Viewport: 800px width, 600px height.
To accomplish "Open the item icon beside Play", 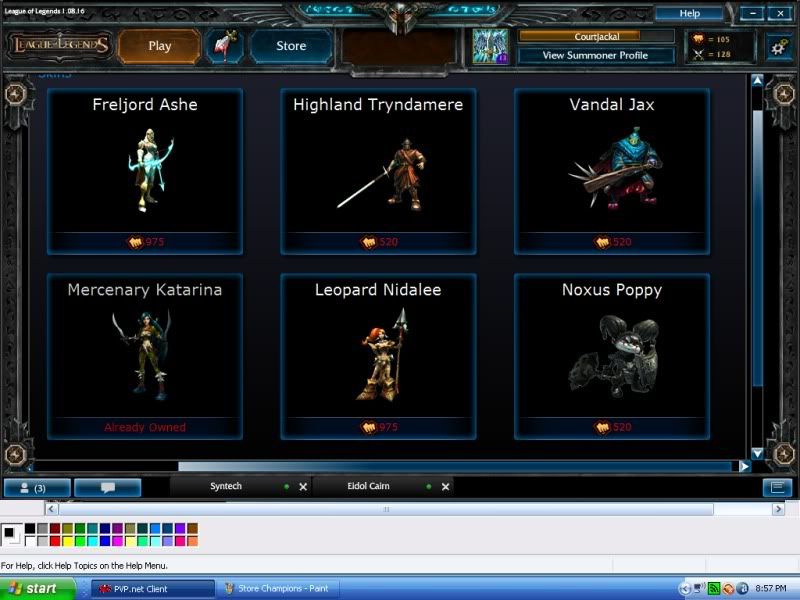I will pyautogui.click(x=224, y=46).
